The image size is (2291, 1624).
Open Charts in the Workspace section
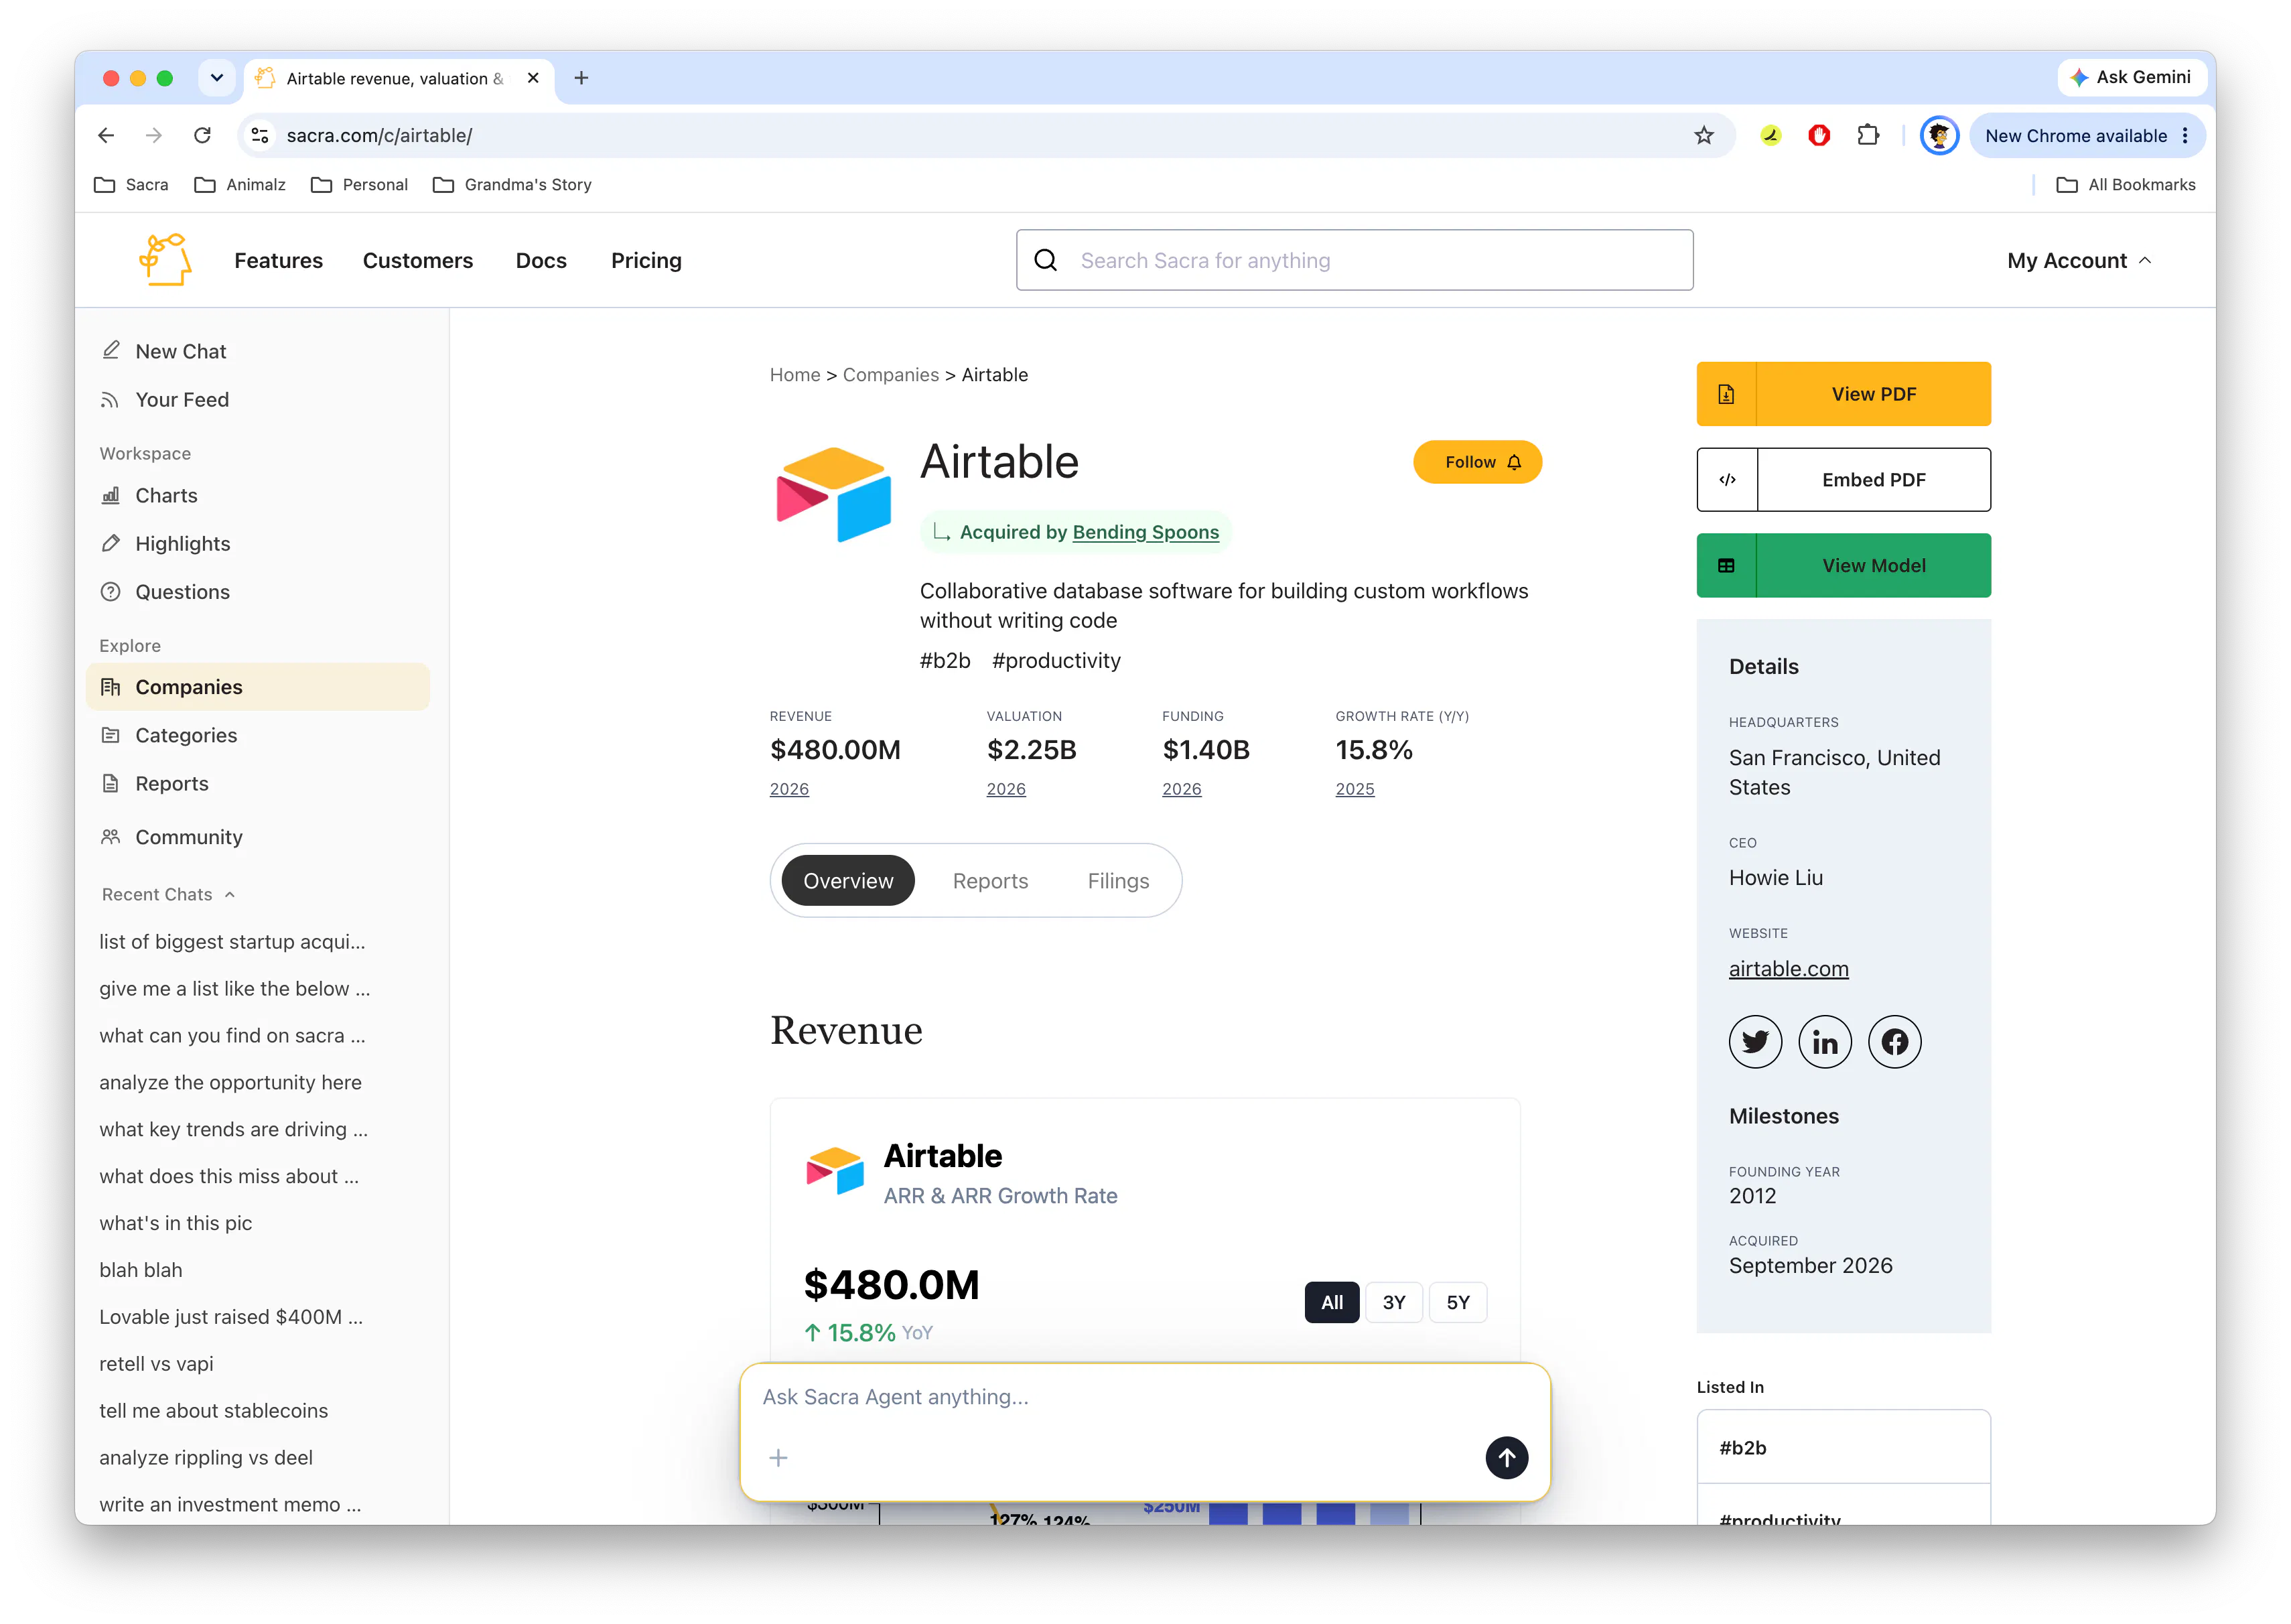(258, 495)
